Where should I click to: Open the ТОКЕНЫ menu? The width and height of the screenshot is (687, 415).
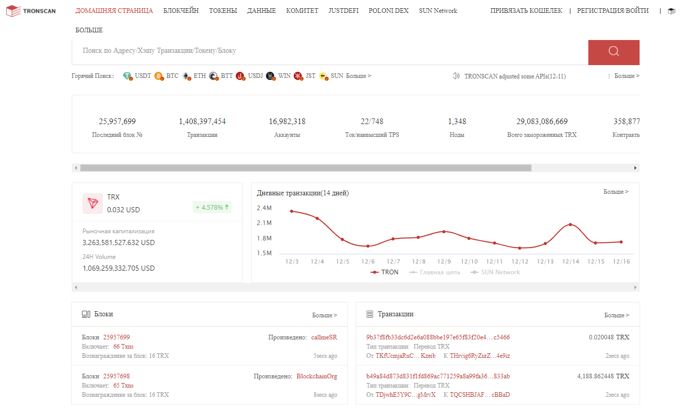point(223,10)
